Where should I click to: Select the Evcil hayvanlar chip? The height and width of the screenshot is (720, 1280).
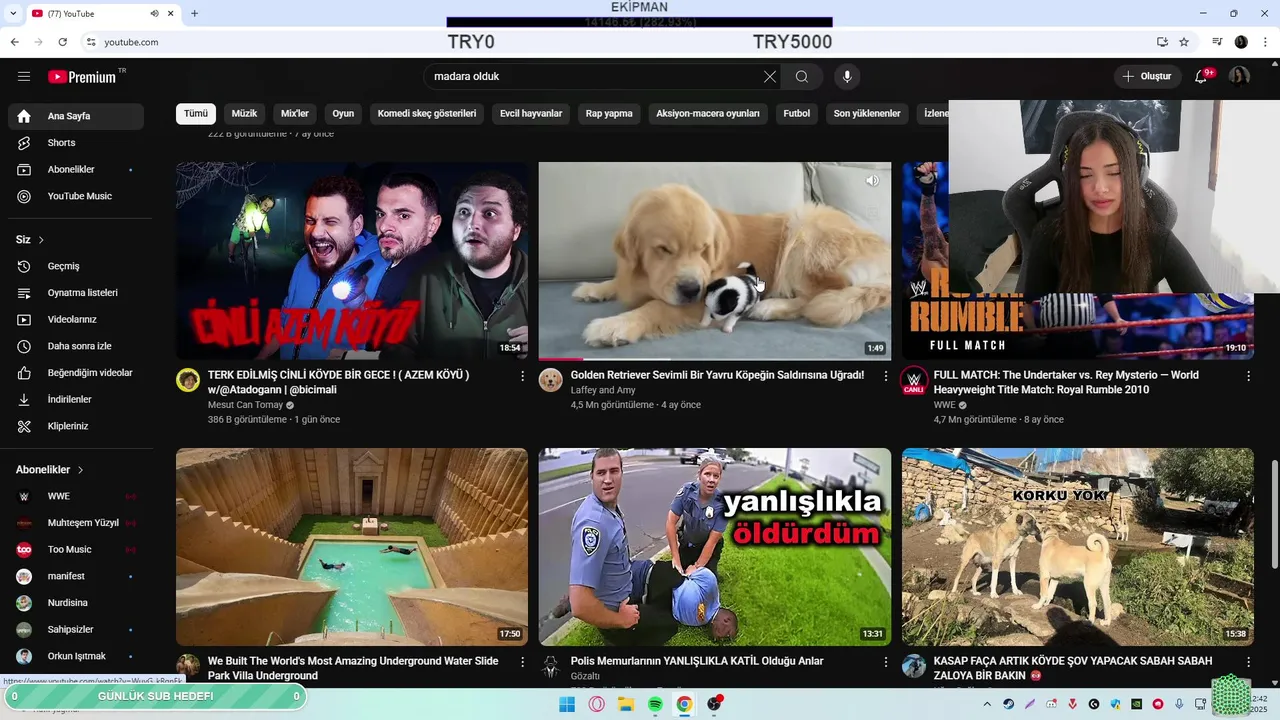(x=531, y=114)
